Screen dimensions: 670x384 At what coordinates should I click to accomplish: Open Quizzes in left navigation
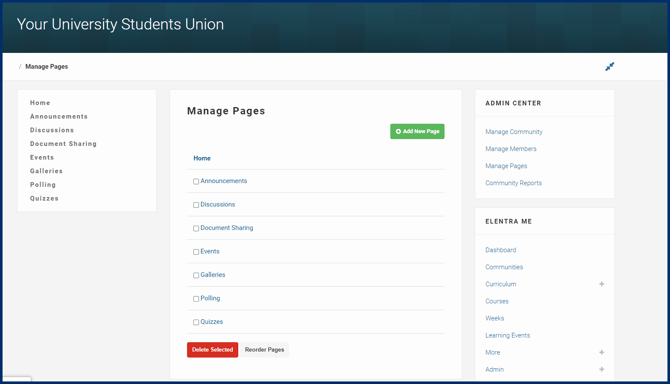click(x=44, y=199)
